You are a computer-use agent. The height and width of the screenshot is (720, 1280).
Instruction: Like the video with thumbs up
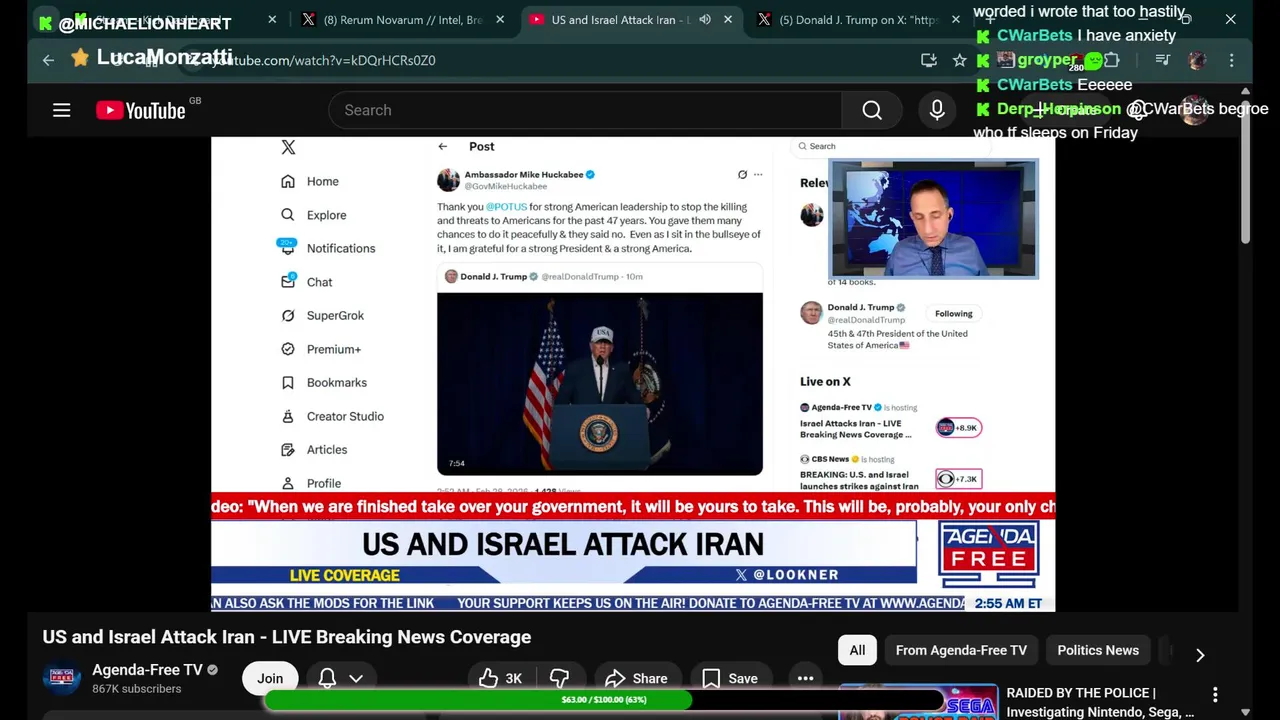[x=500, y=678]
